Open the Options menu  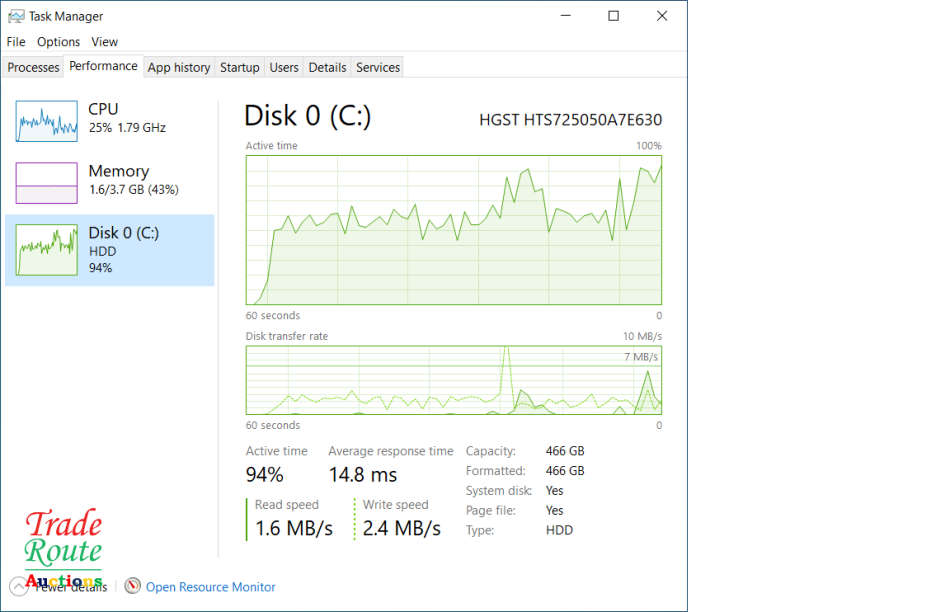click(58, 42)
